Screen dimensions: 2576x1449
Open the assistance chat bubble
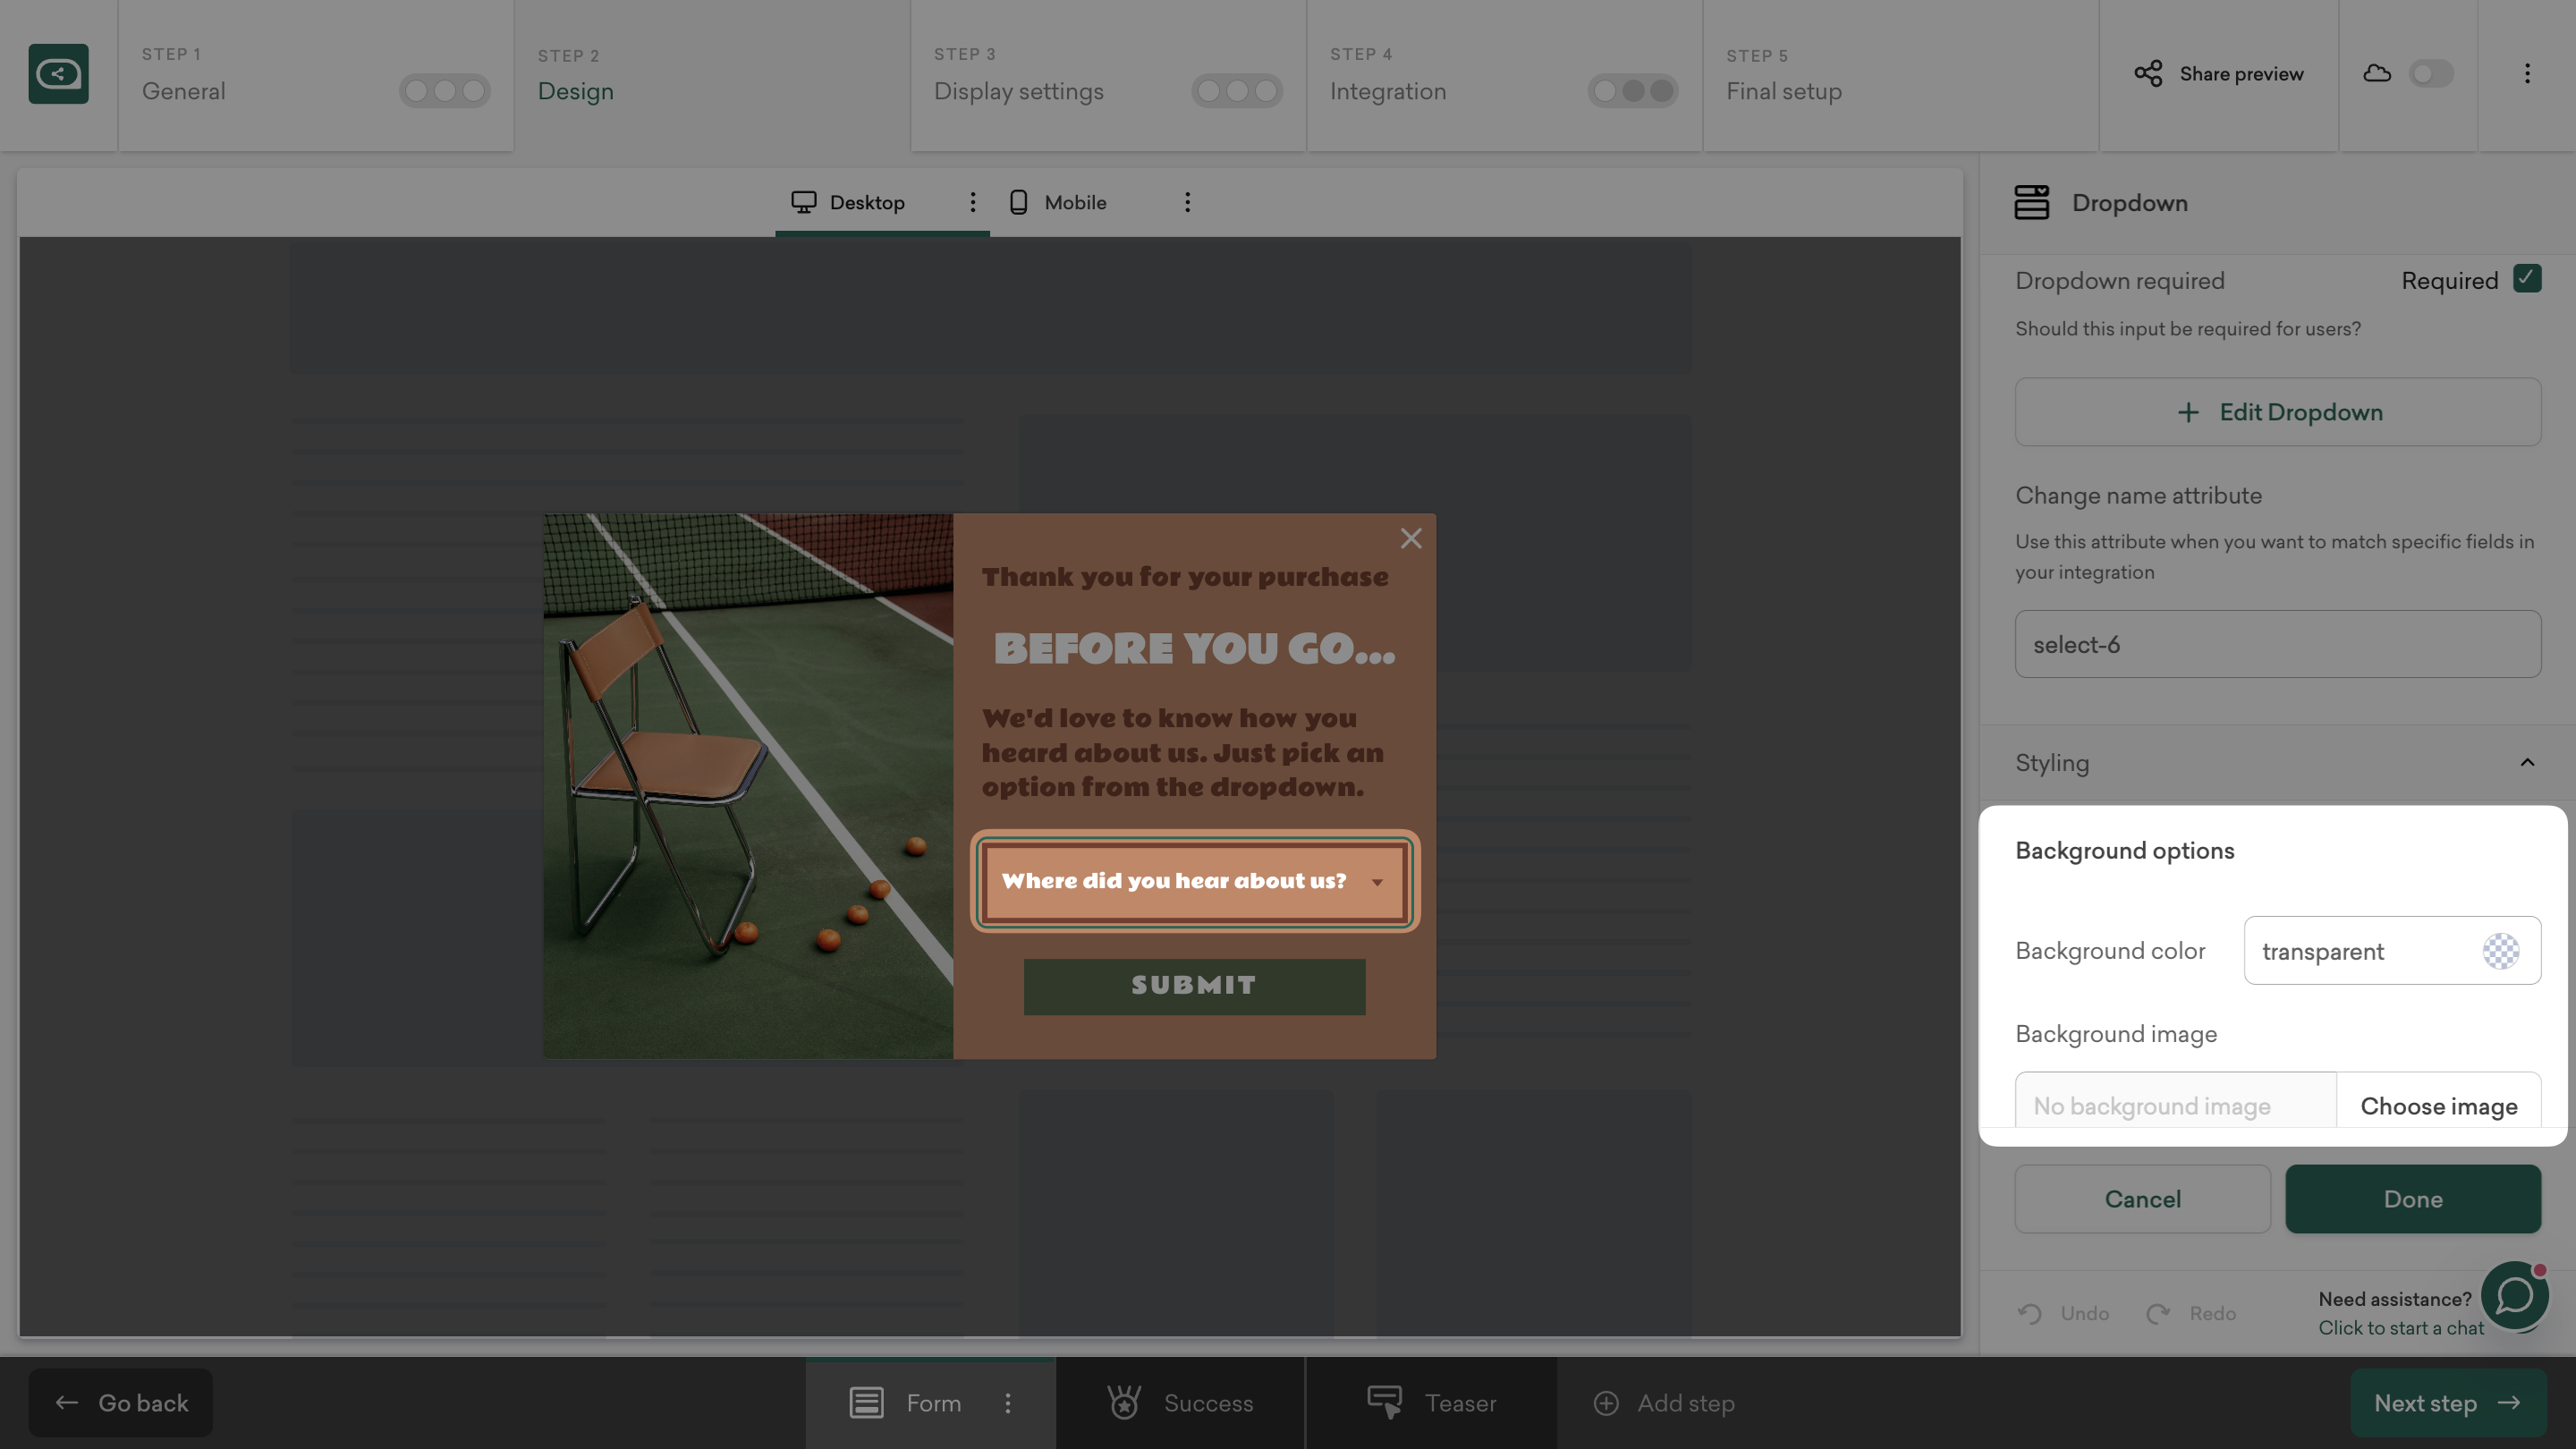(x=2513, y=1296)
